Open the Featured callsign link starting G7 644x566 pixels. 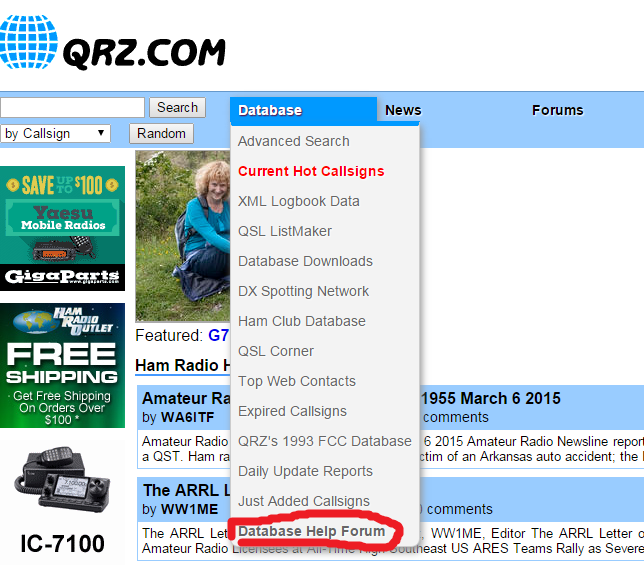[x=218, y=336]
